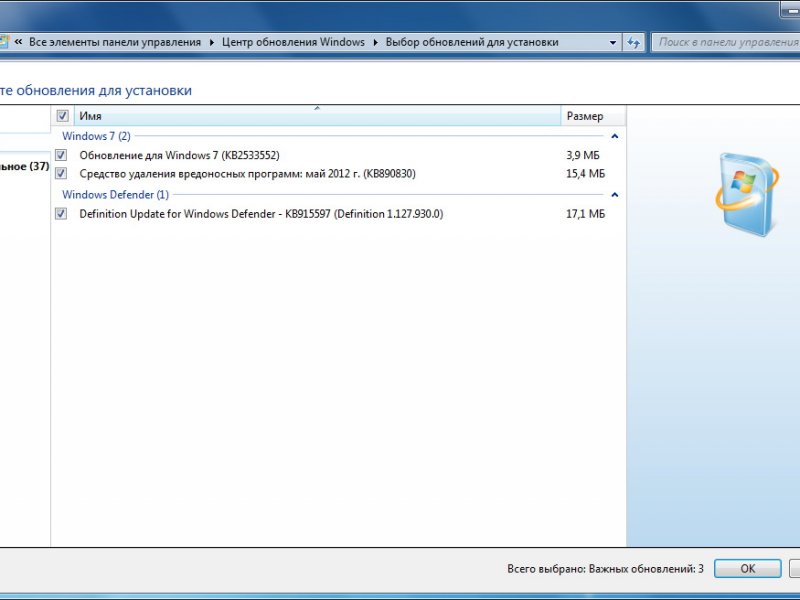Viewport: 800px width, 600px height.
Task: Uncheck the KB2533552 Windows 7 update checkbox
Action: [x=61, y=155]
